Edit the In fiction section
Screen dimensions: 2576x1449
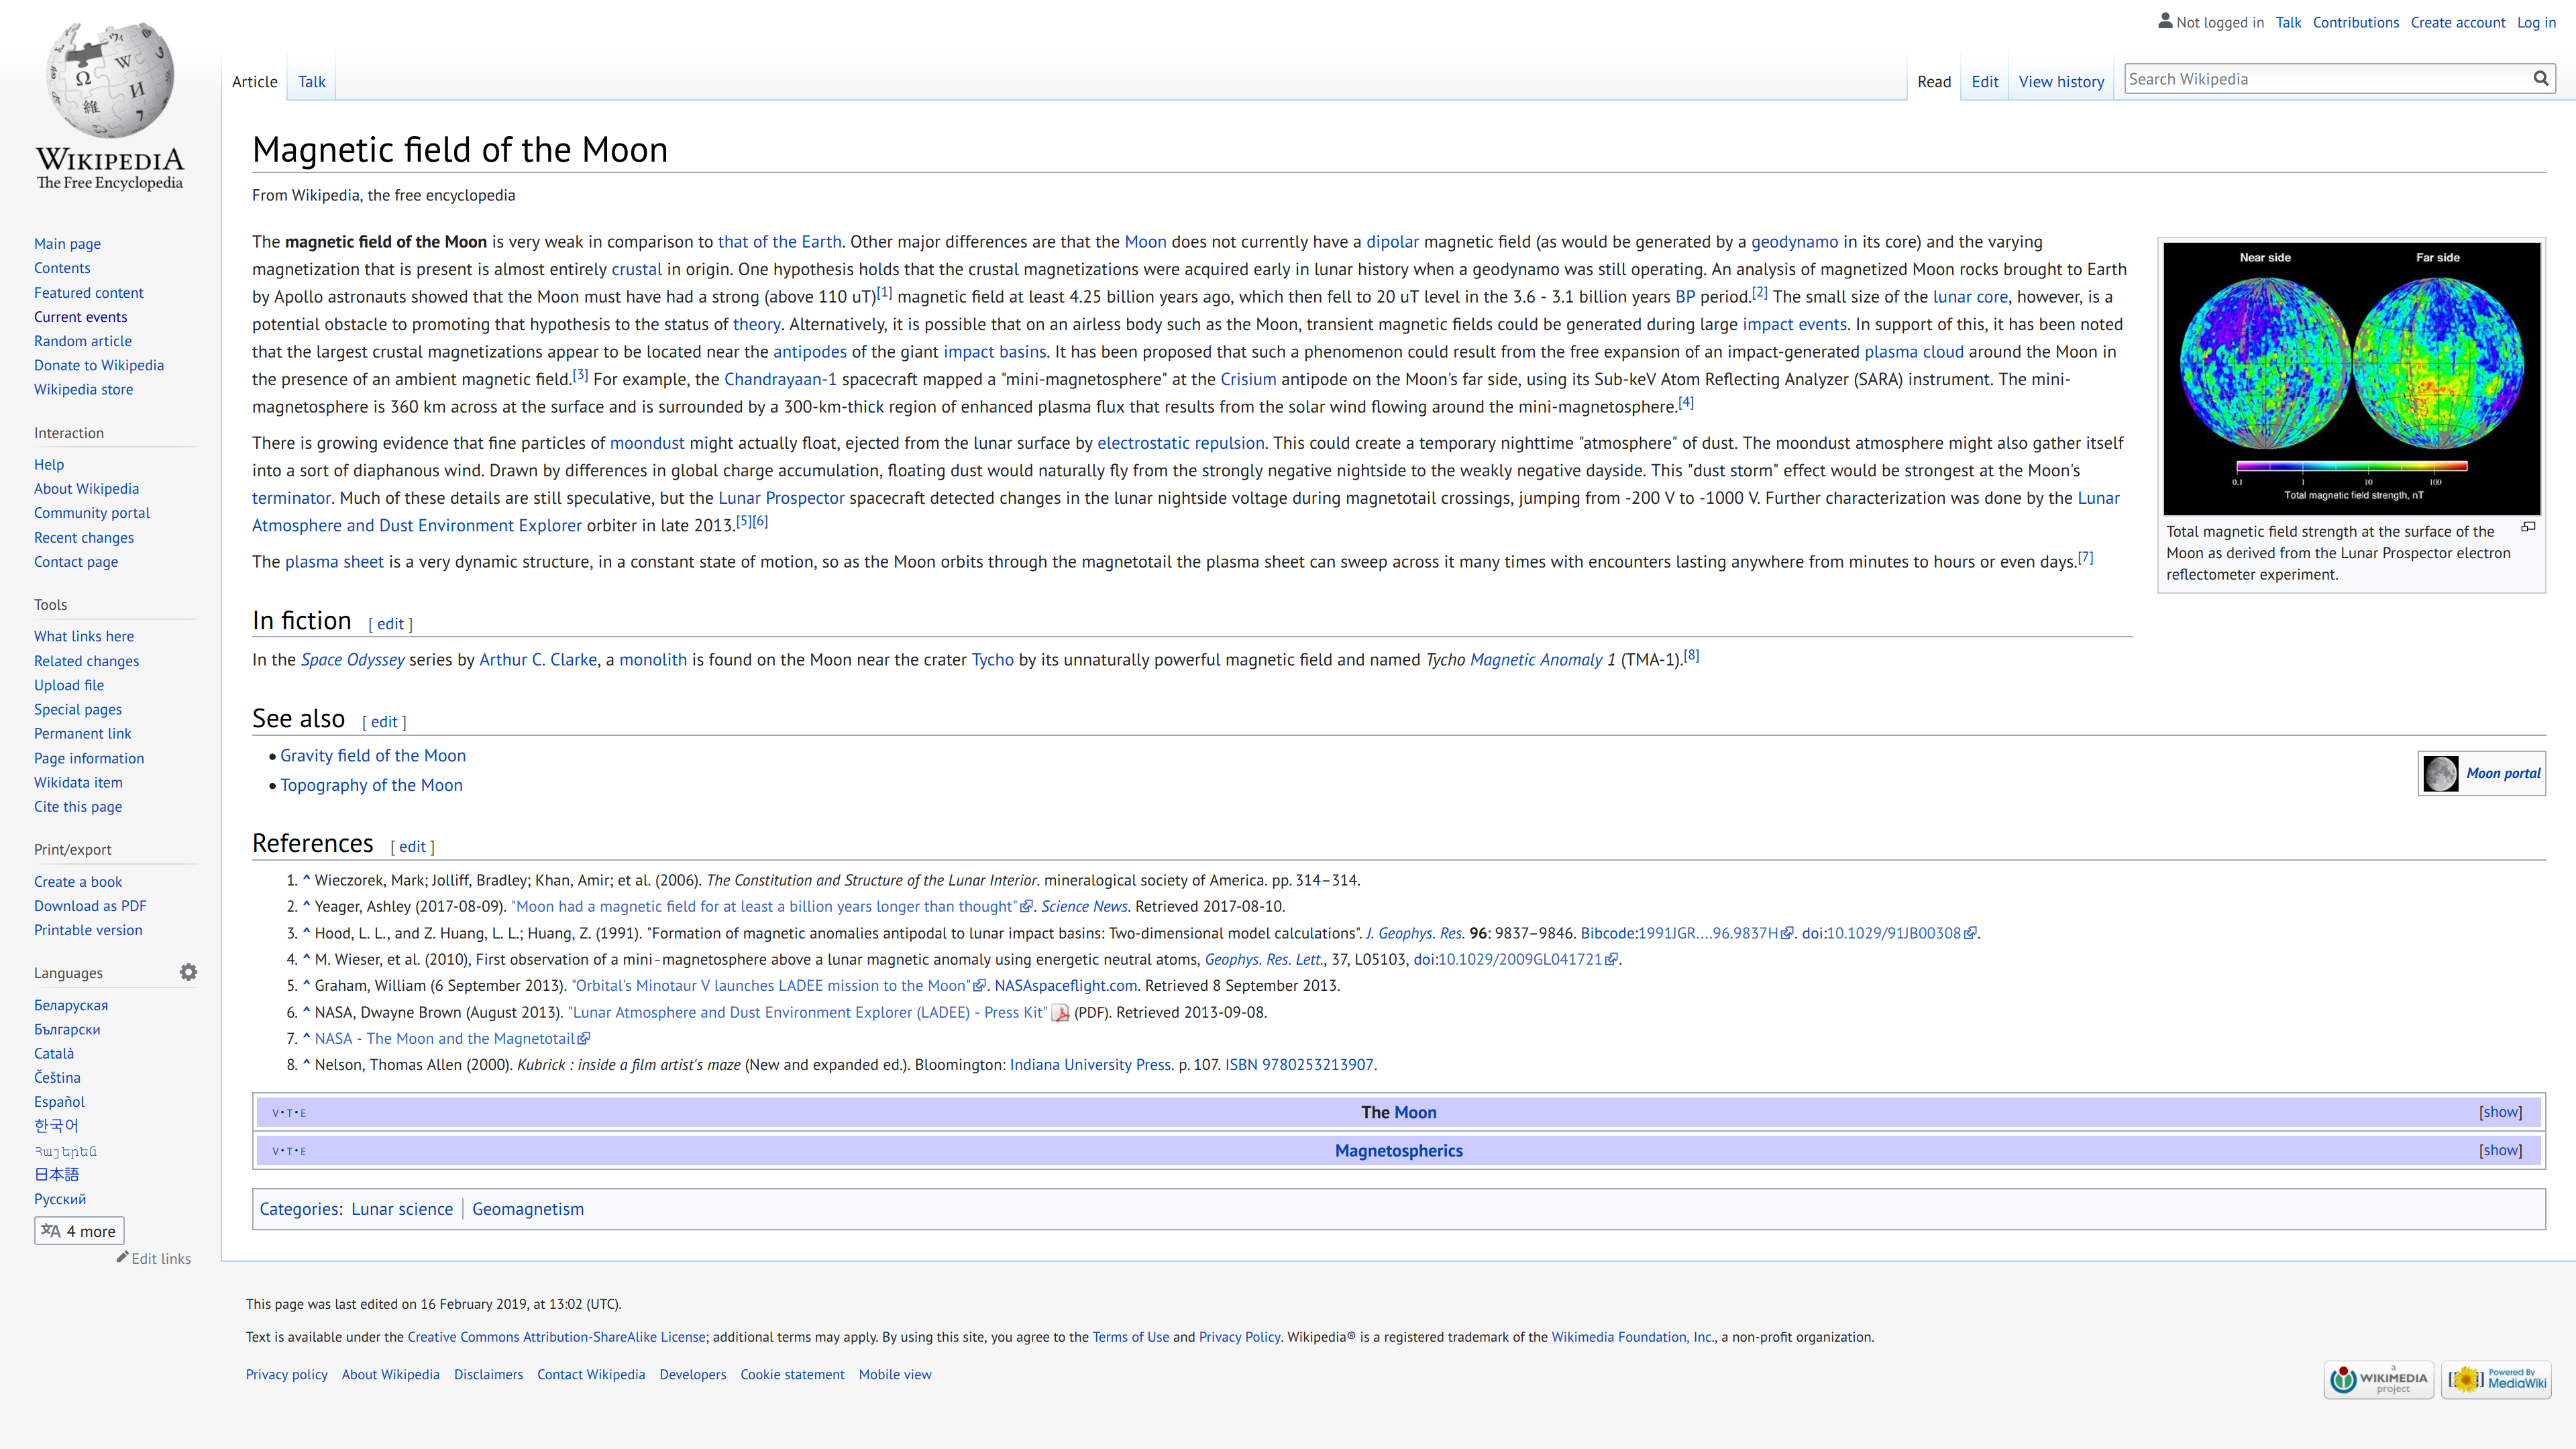click(390, 624)
